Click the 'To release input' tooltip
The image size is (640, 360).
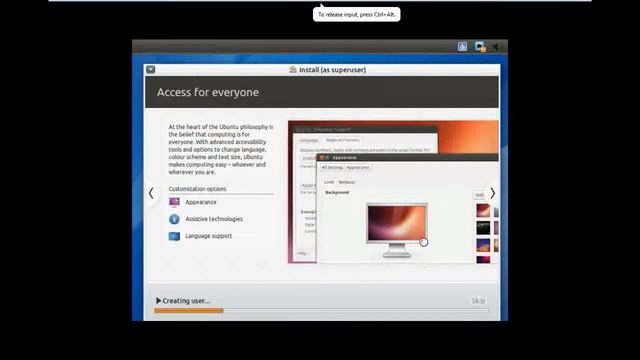[x=357, y=14]
